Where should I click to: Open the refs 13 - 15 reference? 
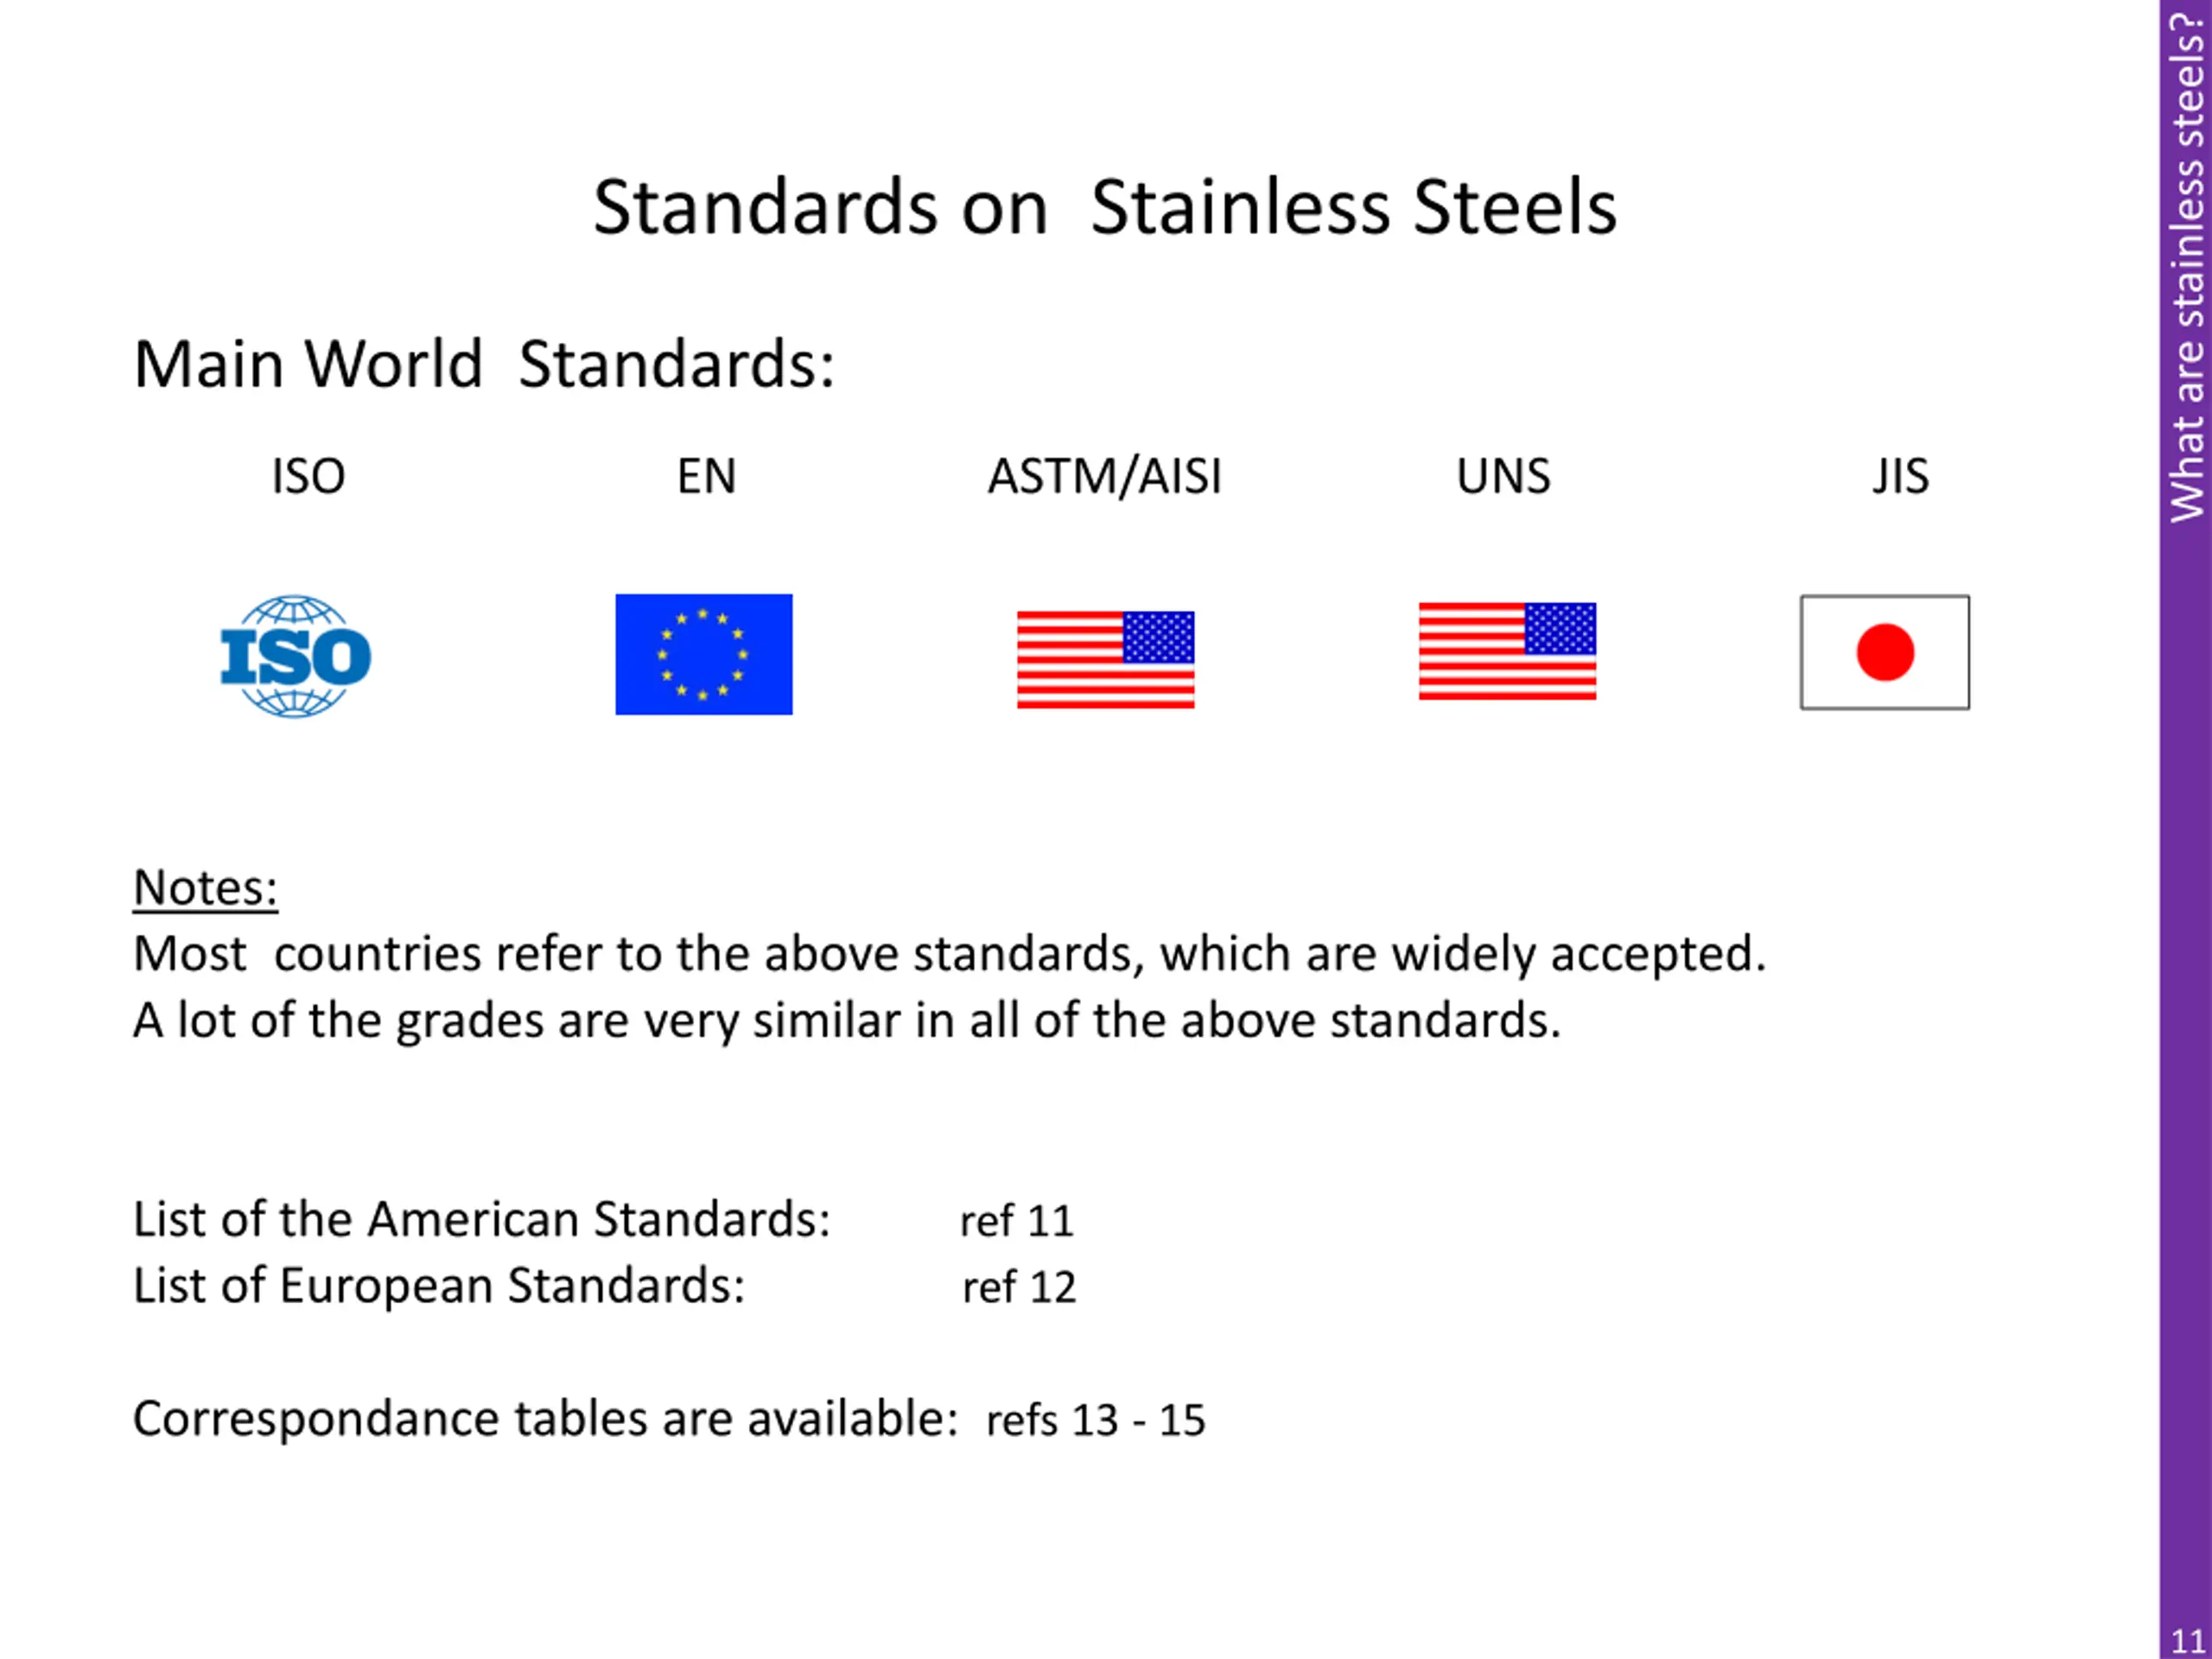pos(1096,1420)
